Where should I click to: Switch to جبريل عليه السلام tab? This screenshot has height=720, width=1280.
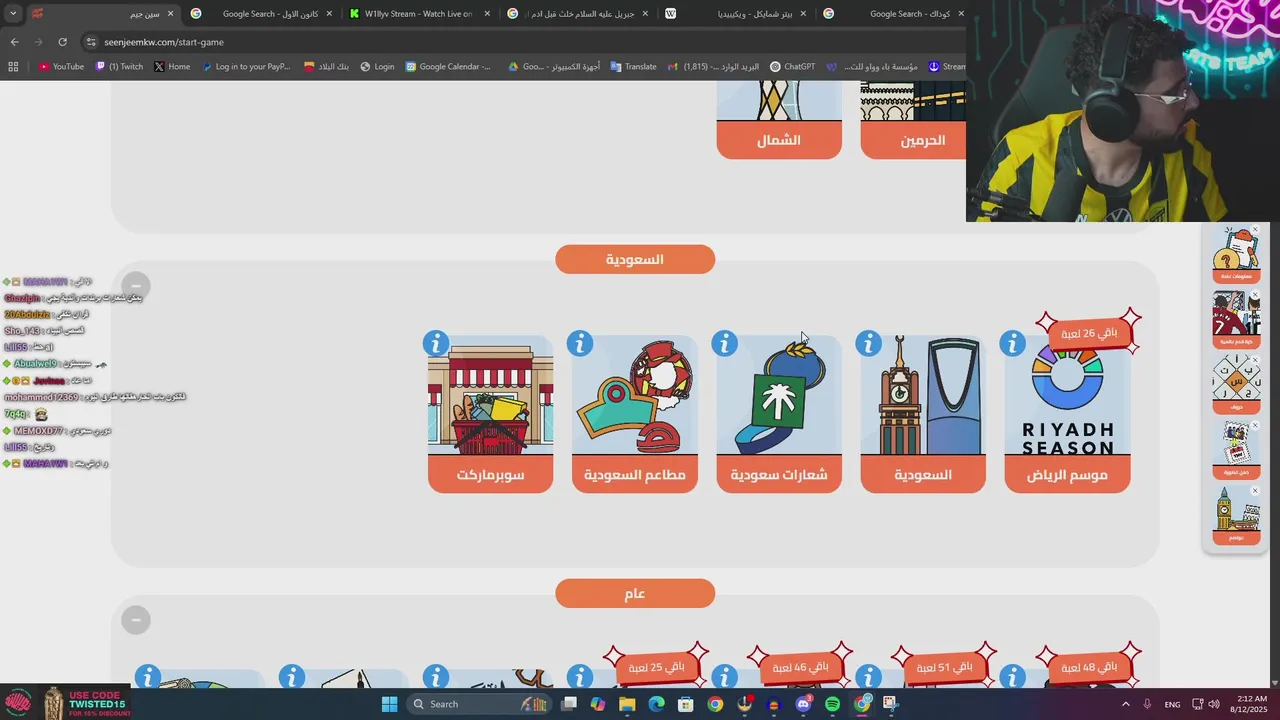(x=578, y=14)
